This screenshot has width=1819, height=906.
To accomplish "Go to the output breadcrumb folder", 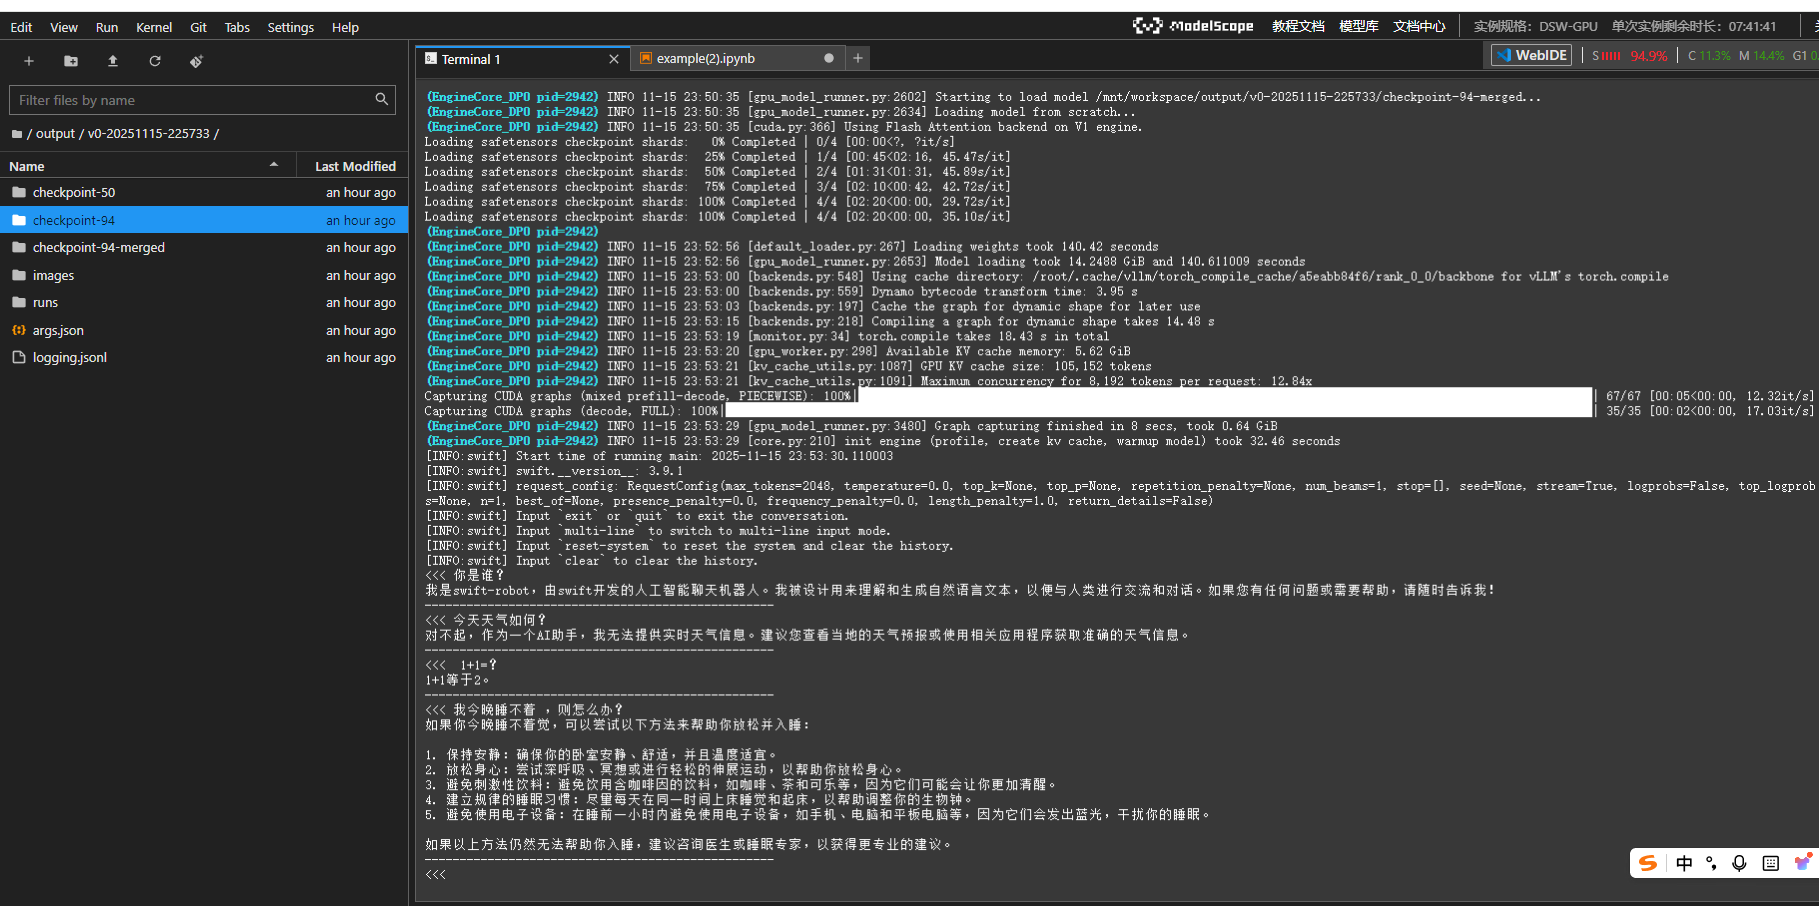I will [x=55, y=134].
